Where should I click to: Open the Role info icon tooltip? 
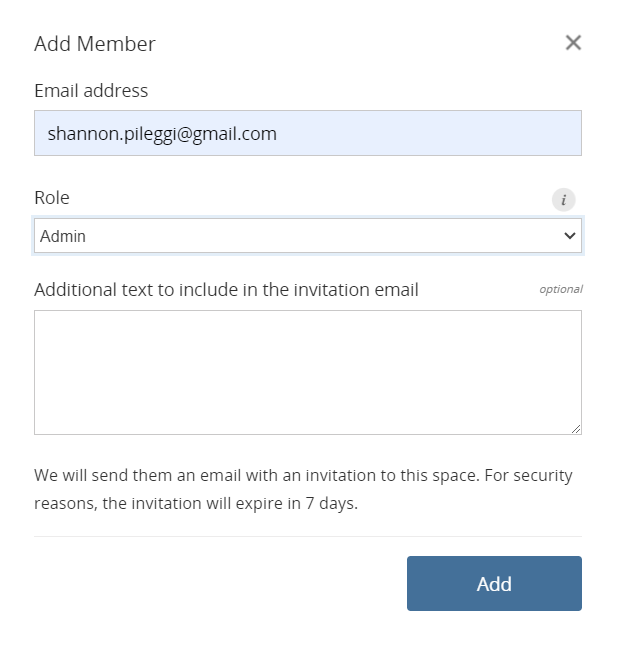(563, 200)
